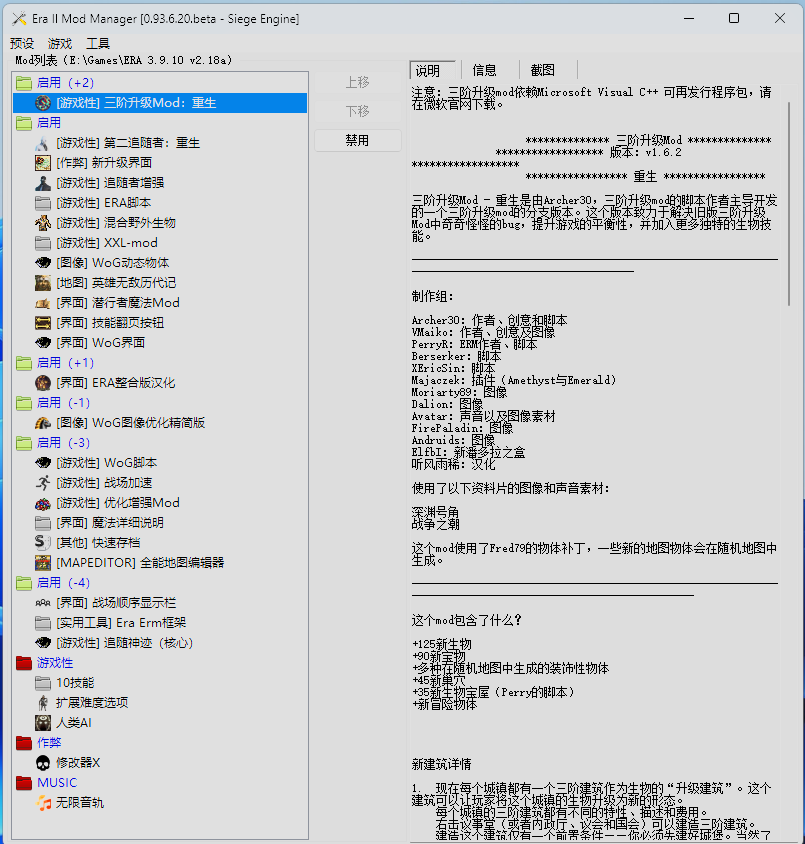
Task: Open the 工具 menu
Action: (x=98, y=43)
